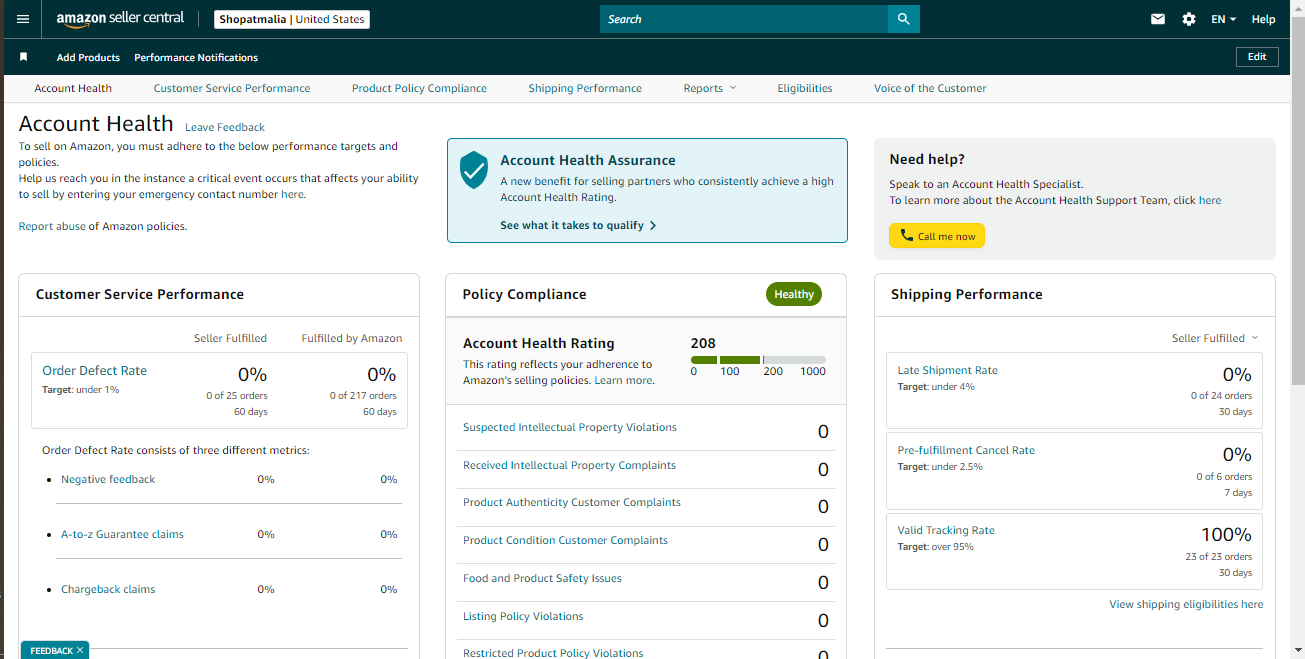Click the Feedback tab label
1305x659 pixels.
tap(51, 650)
